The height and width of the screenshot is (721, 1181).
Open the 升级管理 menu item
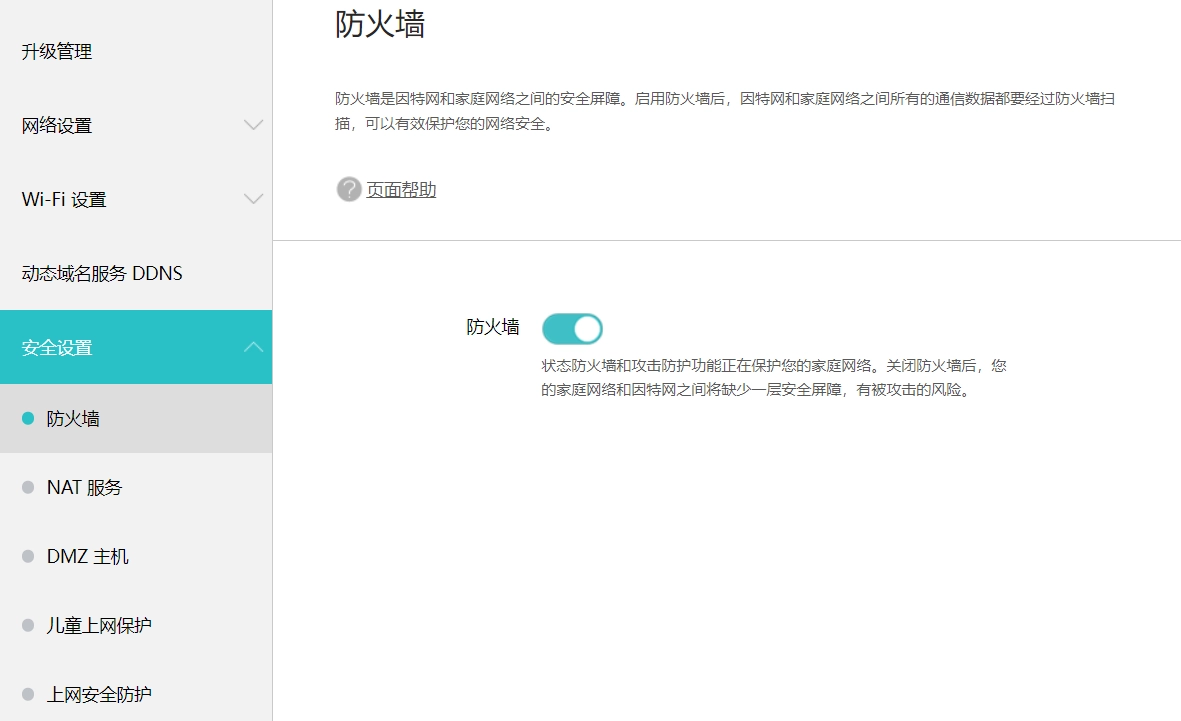(57, 52)
